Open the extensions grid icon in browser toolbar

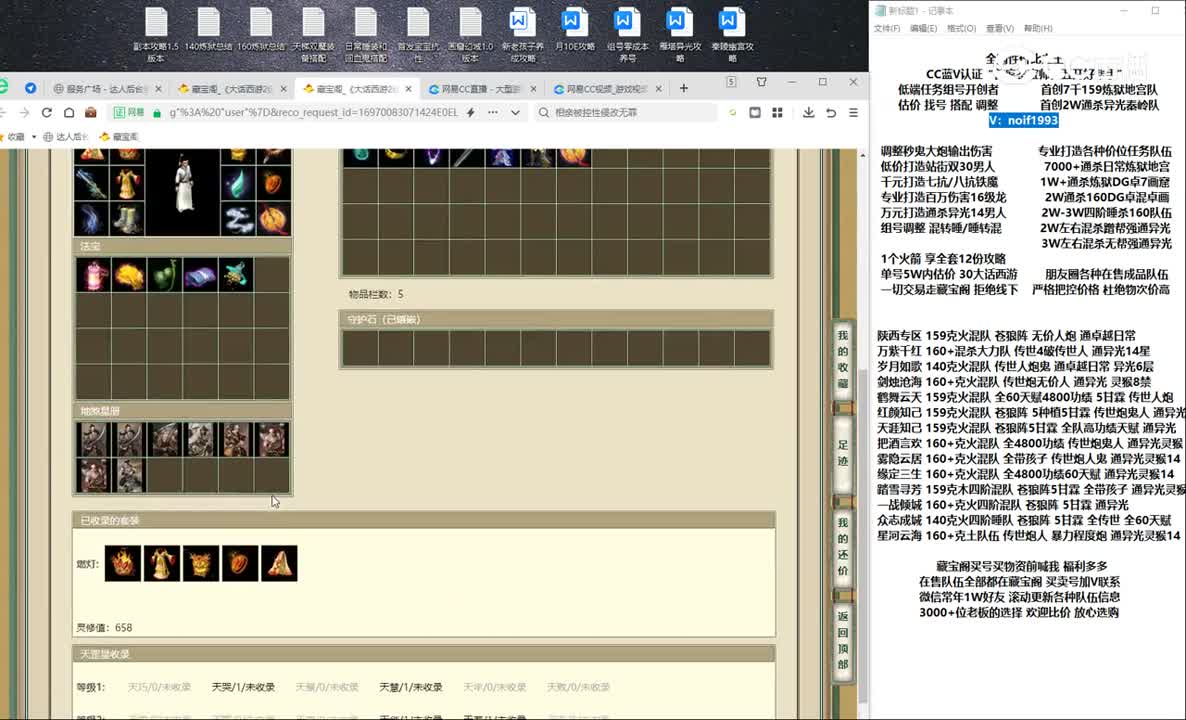777,113
